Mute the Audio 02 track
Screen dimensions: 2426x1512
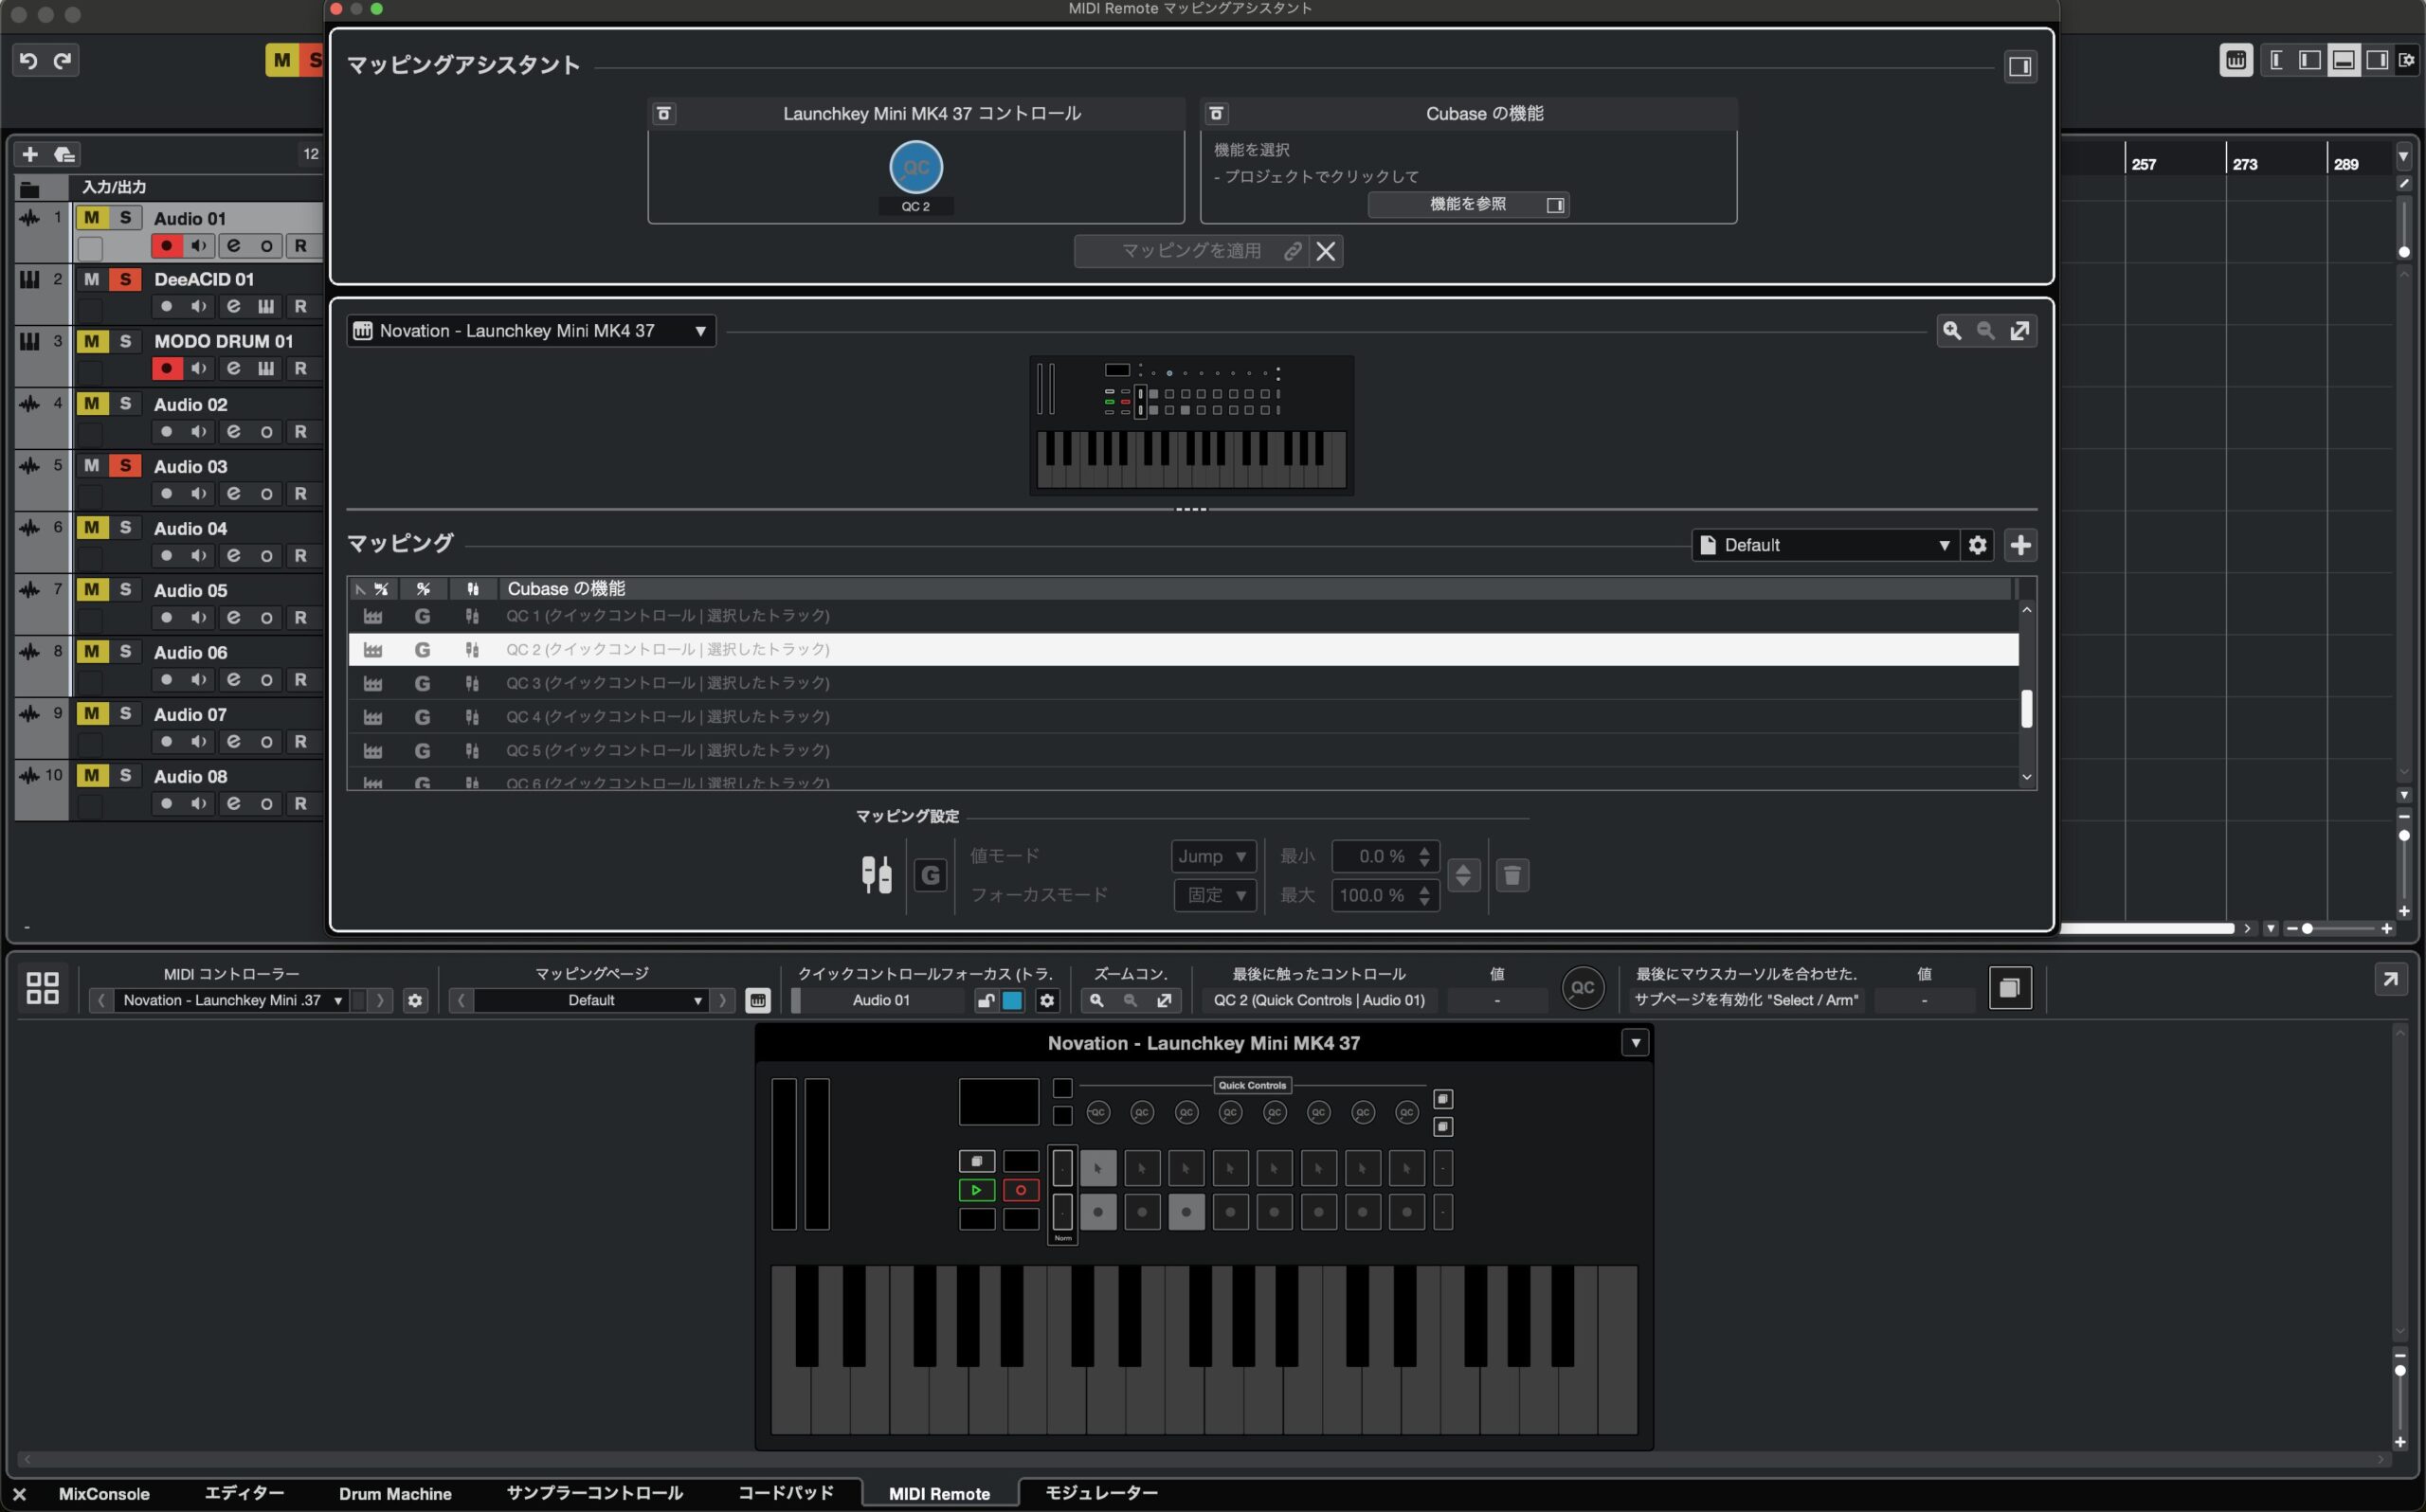pyautogui.click(x=91, y=404)
